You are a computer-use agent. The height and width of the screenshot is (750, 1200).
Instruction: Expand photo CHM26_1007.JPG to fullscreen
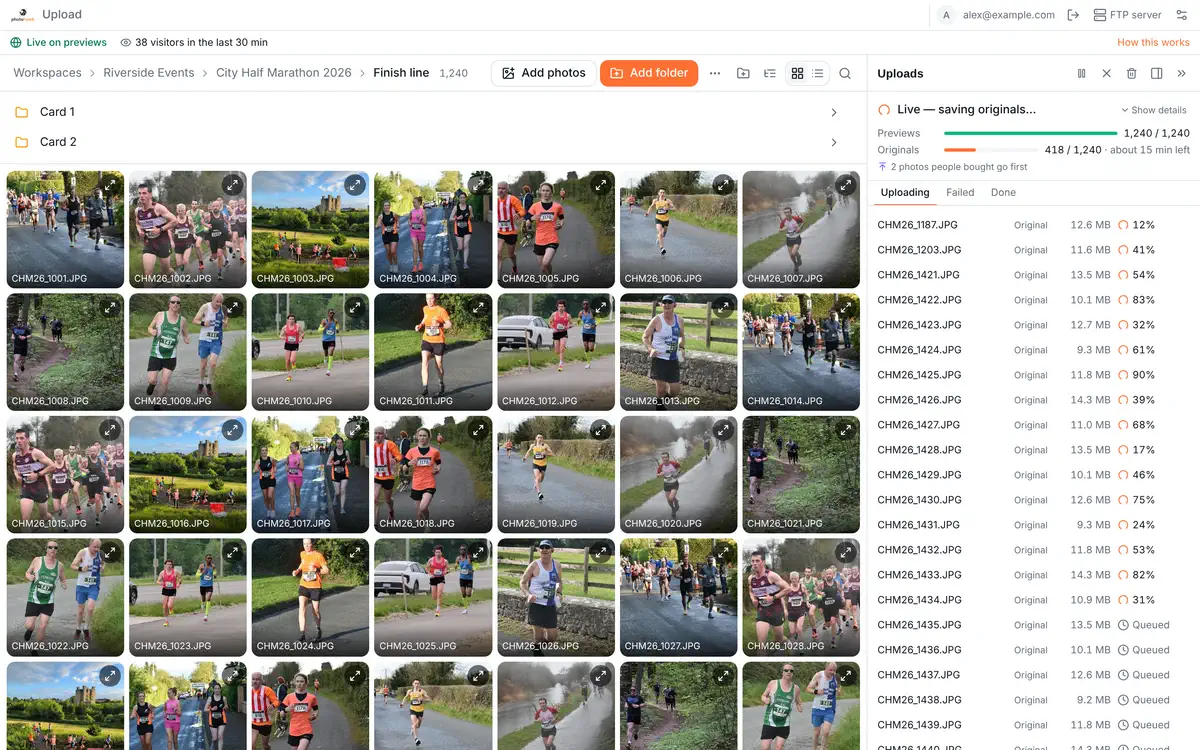click(x=845, y=185)
